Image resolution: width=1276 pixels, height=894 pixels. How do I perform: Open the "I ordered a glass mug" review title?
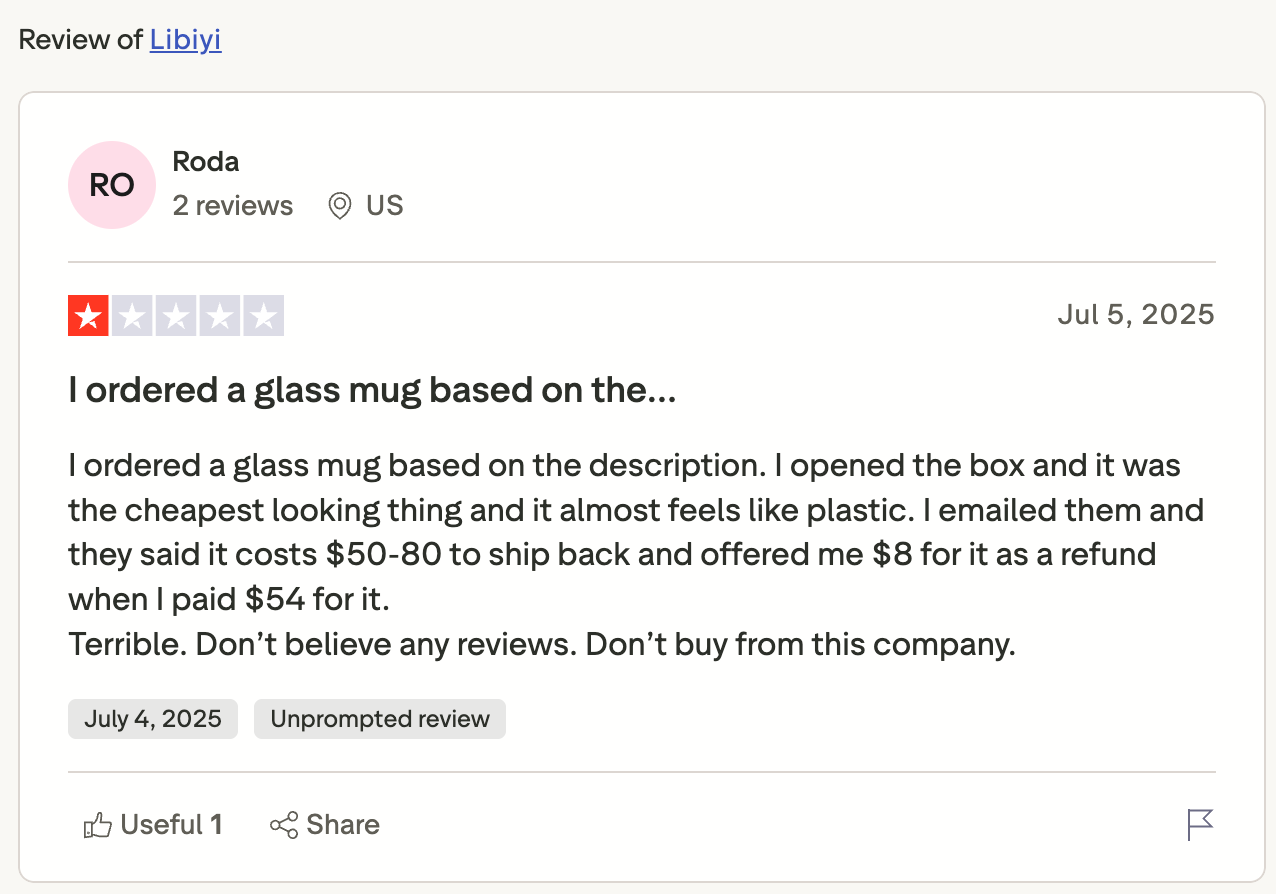(x=372, y=390)
